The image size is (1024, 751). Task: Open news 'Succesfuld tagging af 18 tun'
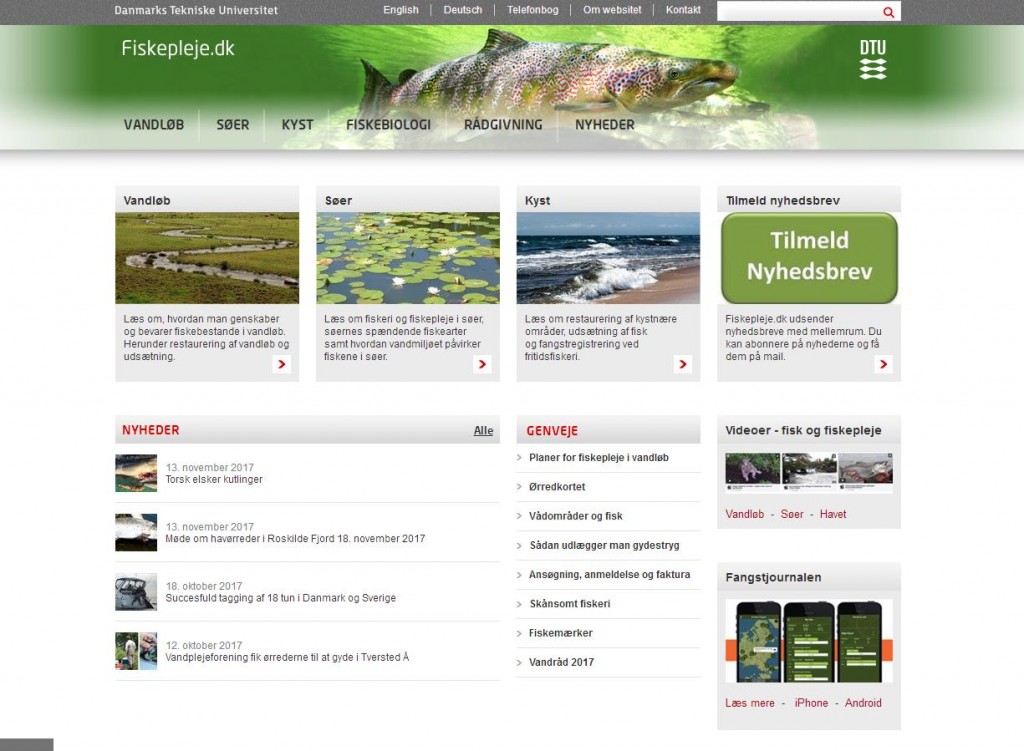(281, 598)
